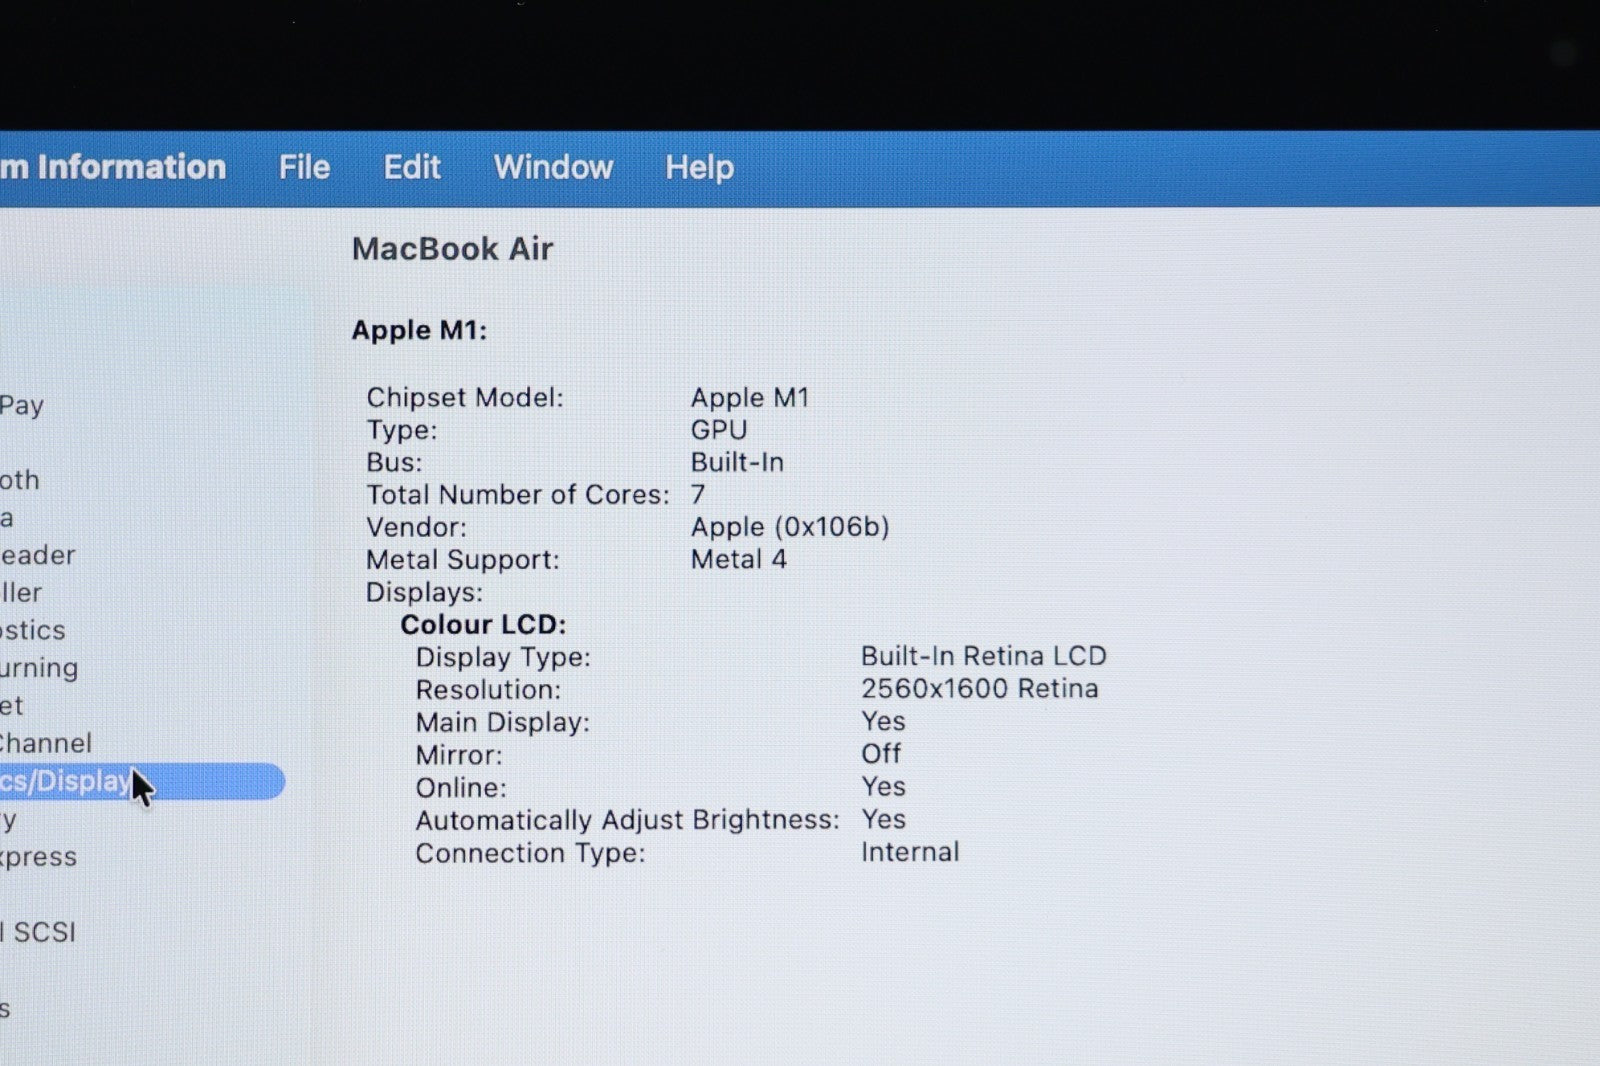Click the bold Colour LCD heading
Viewport: 1600px width, 1066px height.
pyautogui.click(x=483, y=625)
